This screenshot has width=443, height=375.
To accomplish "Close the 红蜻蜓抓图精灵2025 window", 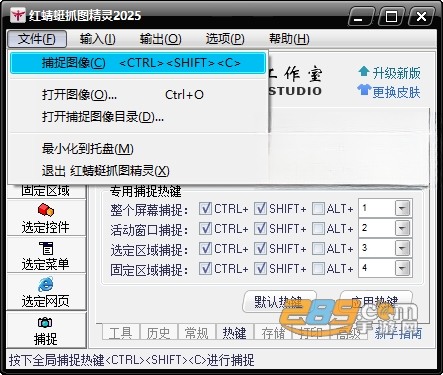I will 422,16.
